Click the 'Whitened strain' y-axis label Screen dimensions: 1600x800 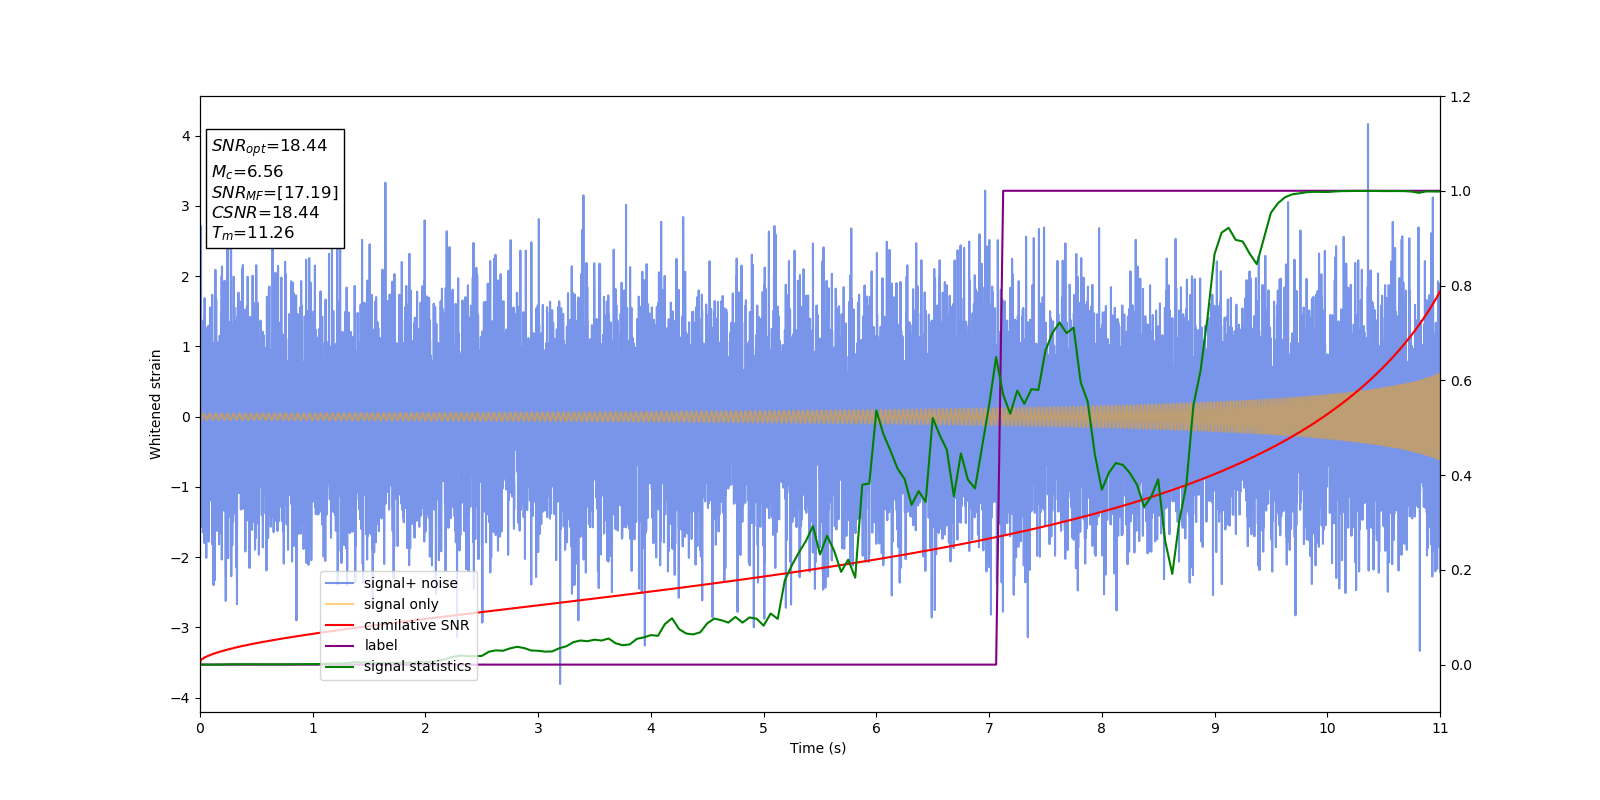pos(156,404)
